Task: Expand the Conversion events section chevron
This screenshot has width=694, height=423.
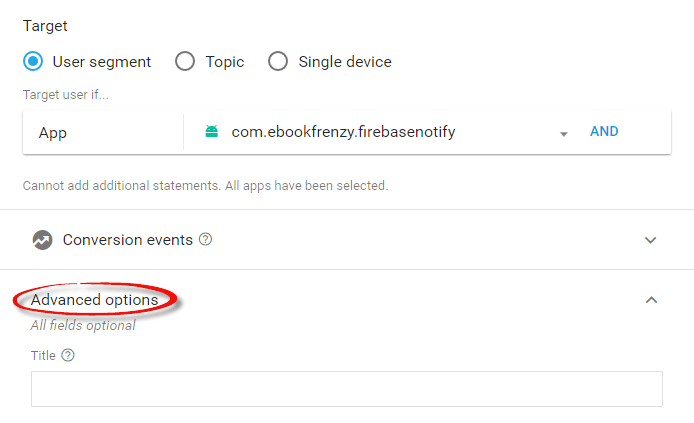Action: [x=651, y=240]
